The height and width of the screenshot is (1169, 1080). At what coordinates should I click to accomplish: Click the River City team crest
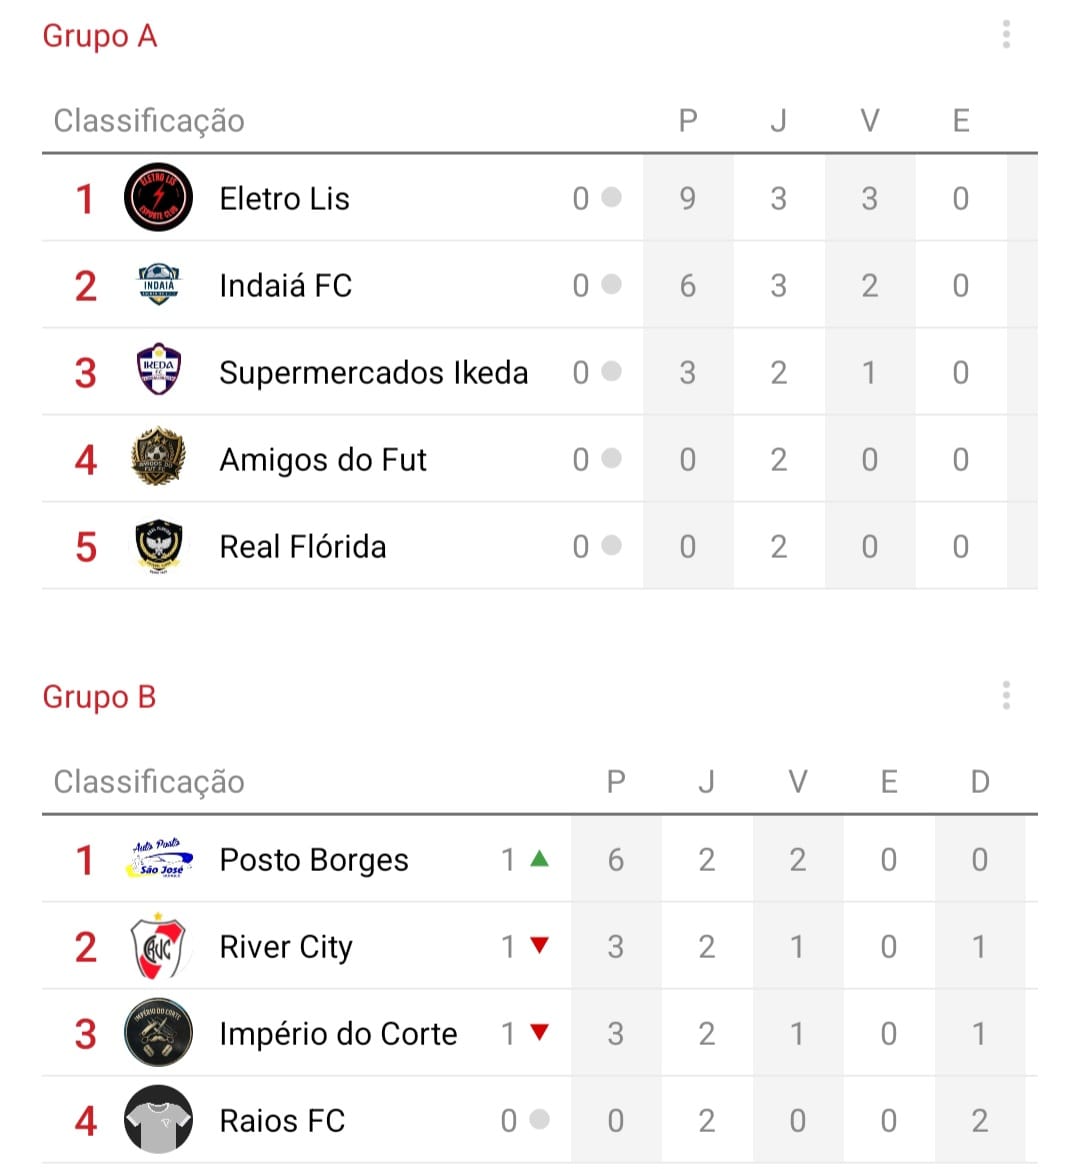[x=158, y=946]
